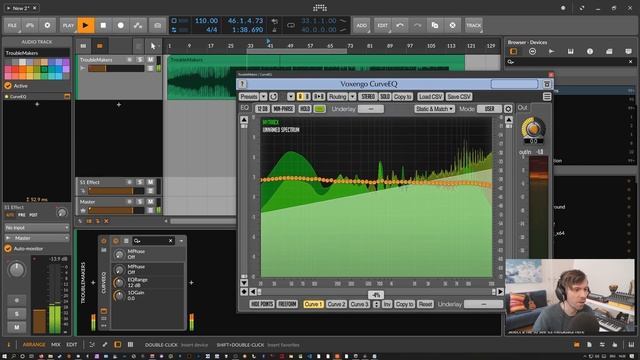This screenshot has height=360, width=640.
Task: Adjust the Master track volume fader
Action: pyautogui.click(x=116, y=211)
